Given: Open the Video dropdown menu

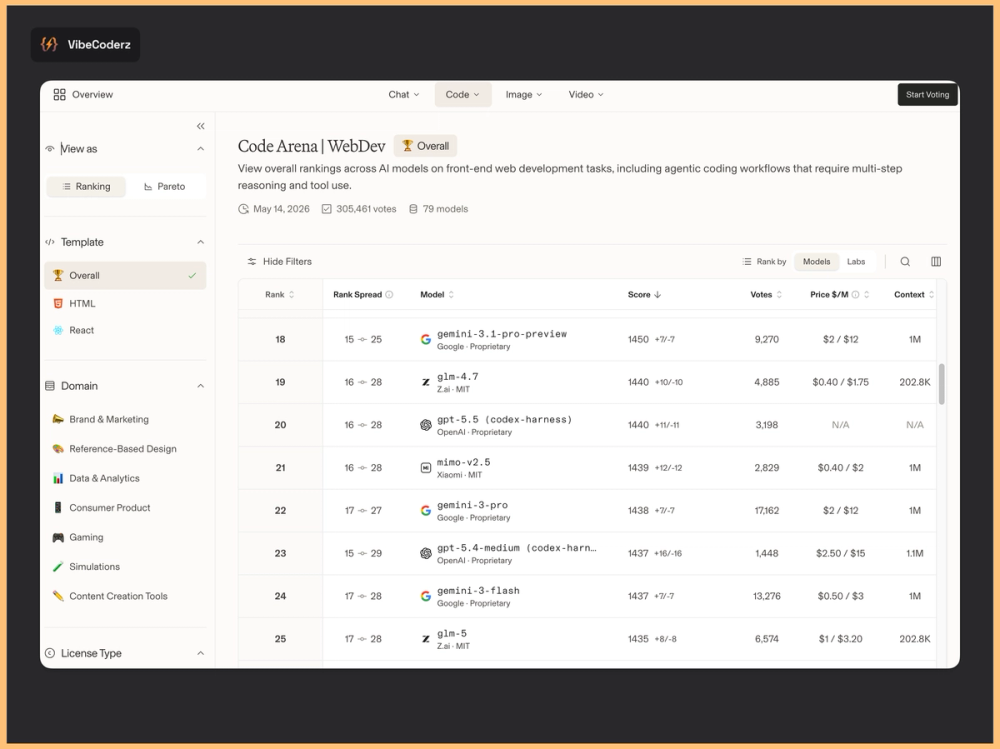Looking at the screenshot, I should (586, 94).
